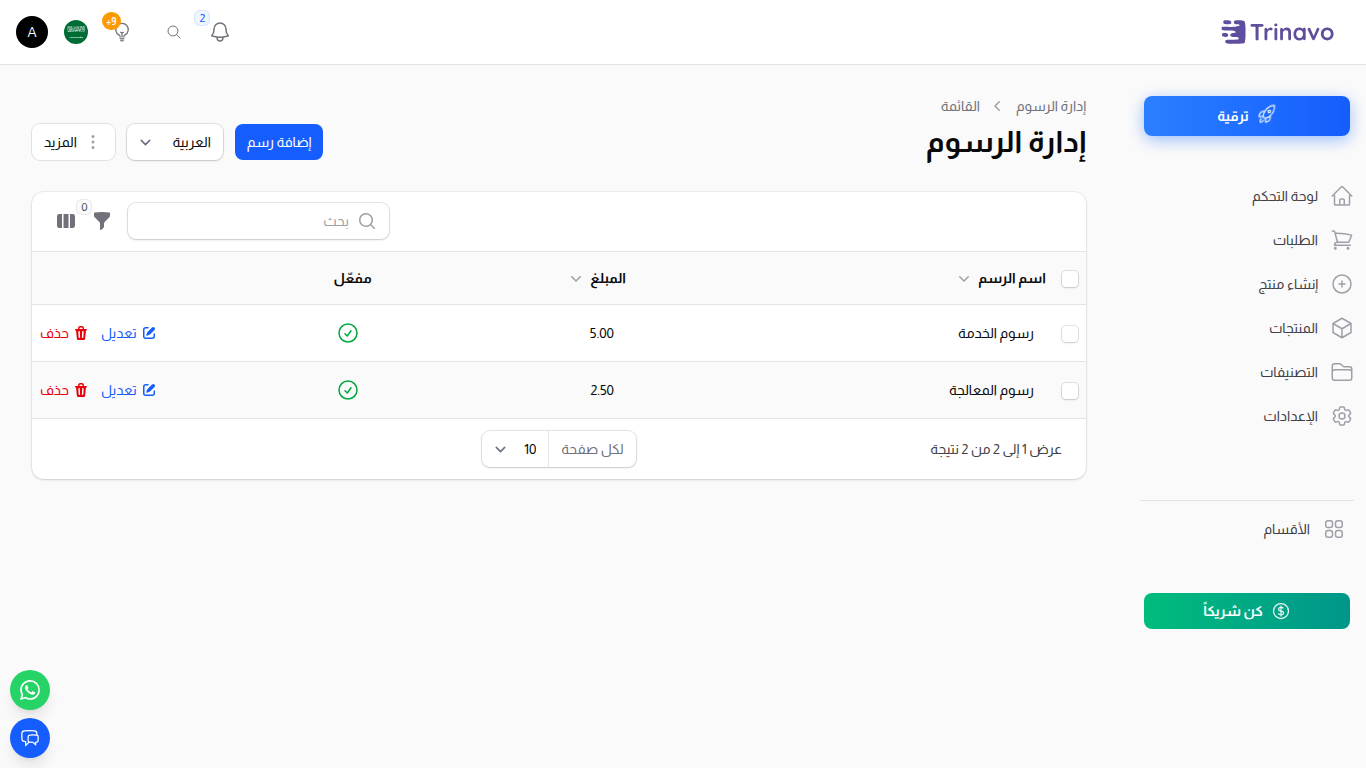This screenshot has height=768, width=1366.
Task: Click the Saudi flag language icon
Action: [76, 32]
